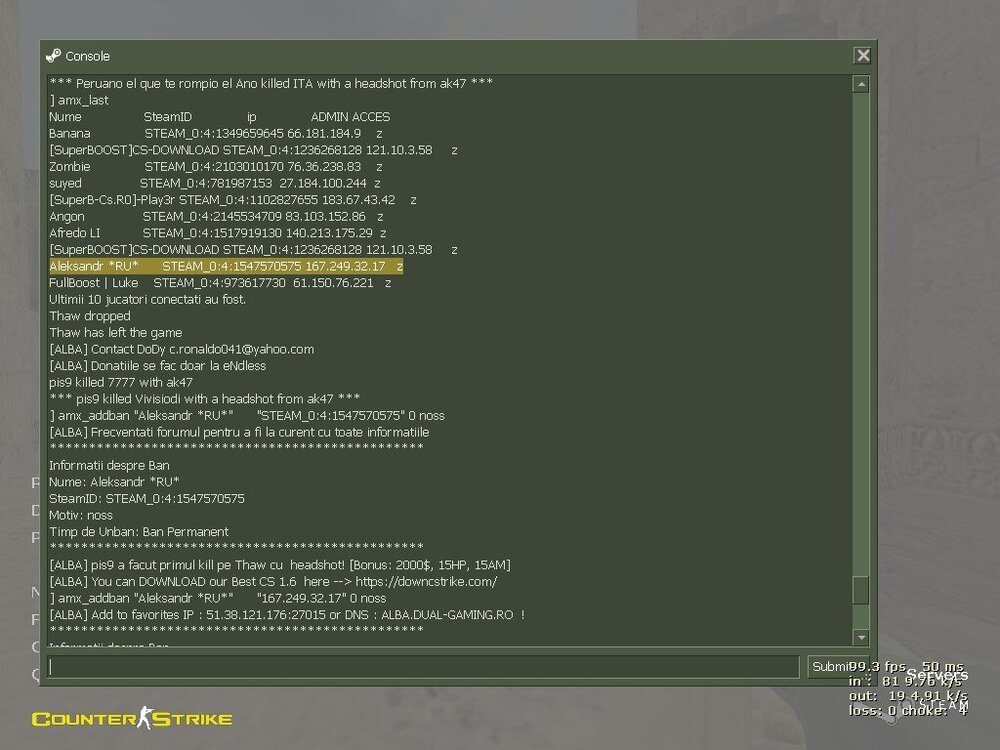Click the Counter-Strike logo
Image resolution: width=1000 pixels, height=750 pixels.
click(132, 719)
